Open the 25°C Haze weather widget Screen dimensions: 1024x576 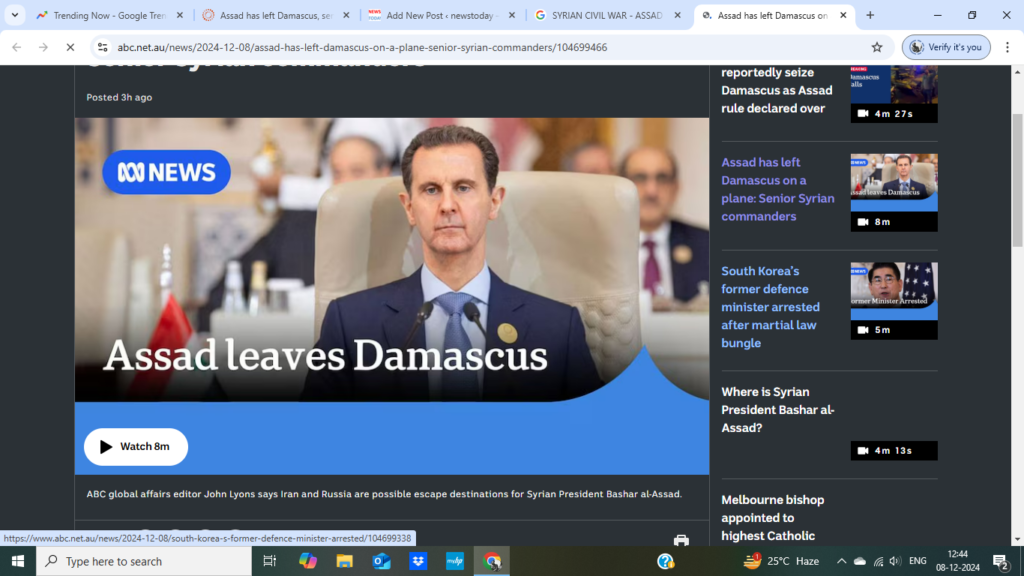coord(782,561)
